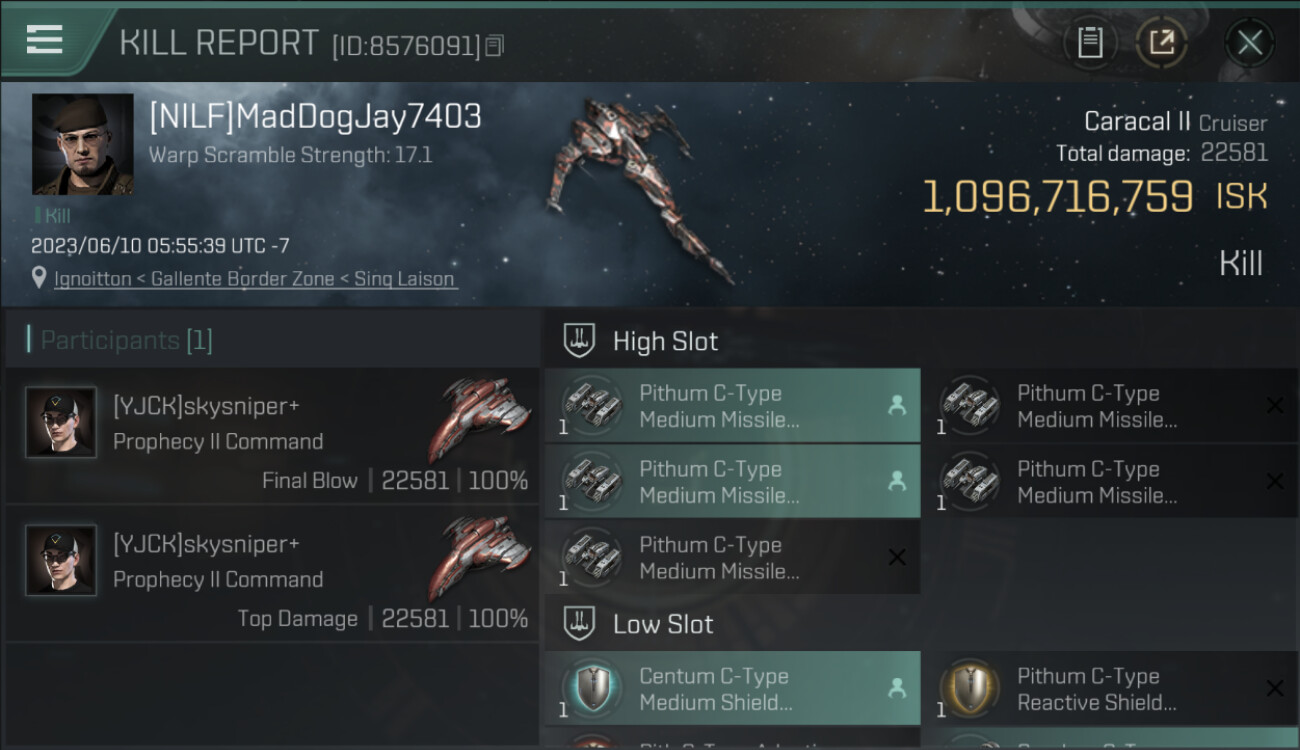Select the Low Slot section icon

pyautogui.click(x=579, y=624)
